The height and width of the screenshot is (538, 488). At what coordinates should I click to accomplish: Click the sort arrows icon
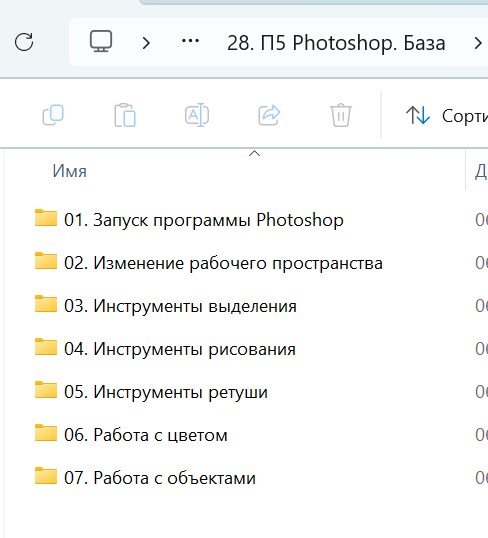(x=418, y=115)
